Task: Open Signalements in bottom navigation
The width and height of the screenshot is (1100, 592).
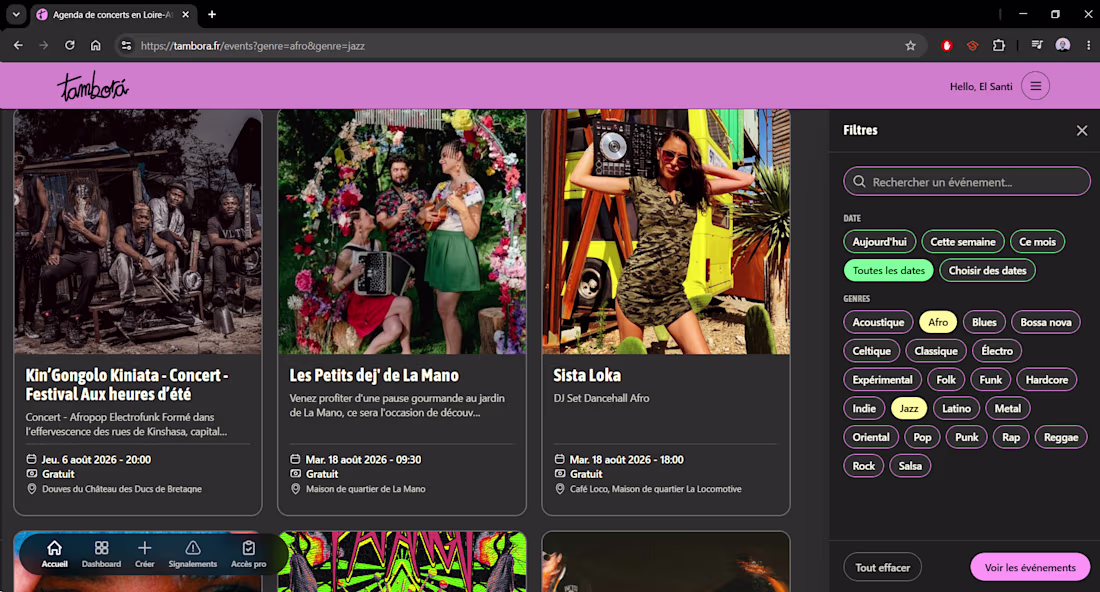Action: pos(193,553)
